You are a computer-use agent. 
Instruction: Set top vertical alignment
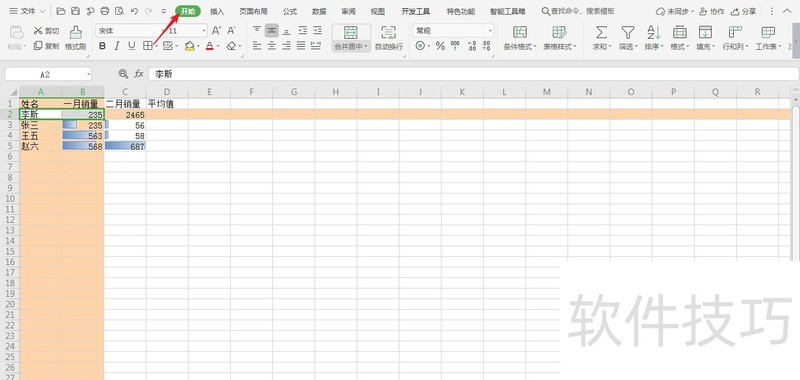pos(257,31)
